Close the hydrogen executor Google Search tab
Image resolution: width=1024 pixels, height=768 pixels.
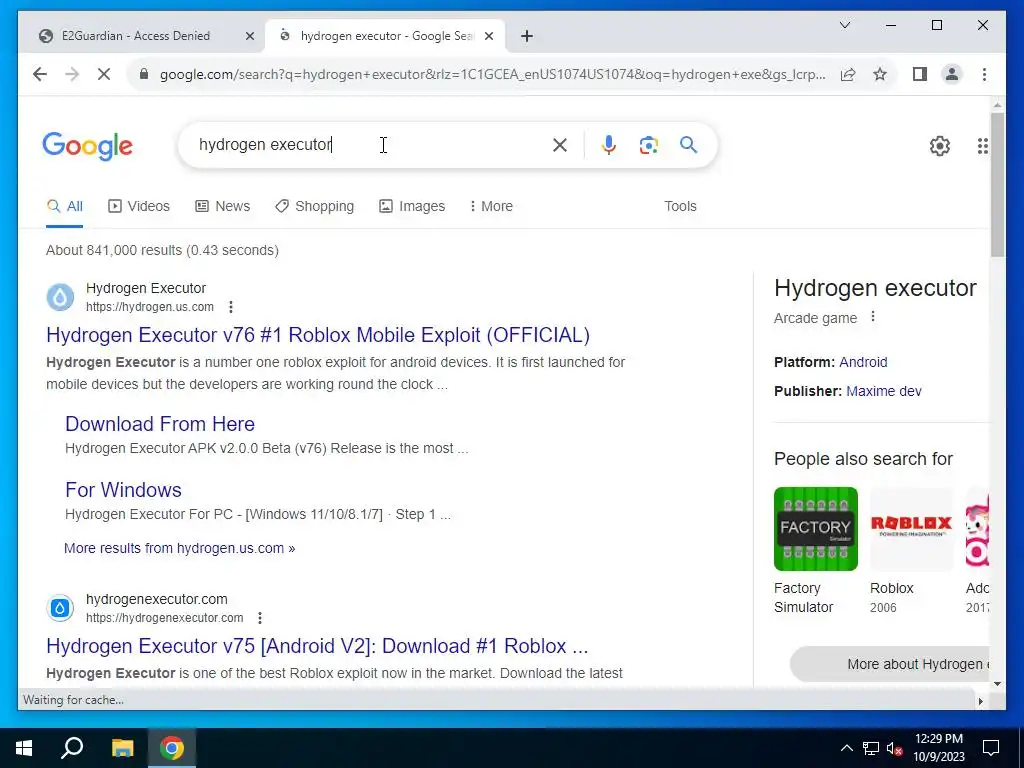tap(488, 36)
